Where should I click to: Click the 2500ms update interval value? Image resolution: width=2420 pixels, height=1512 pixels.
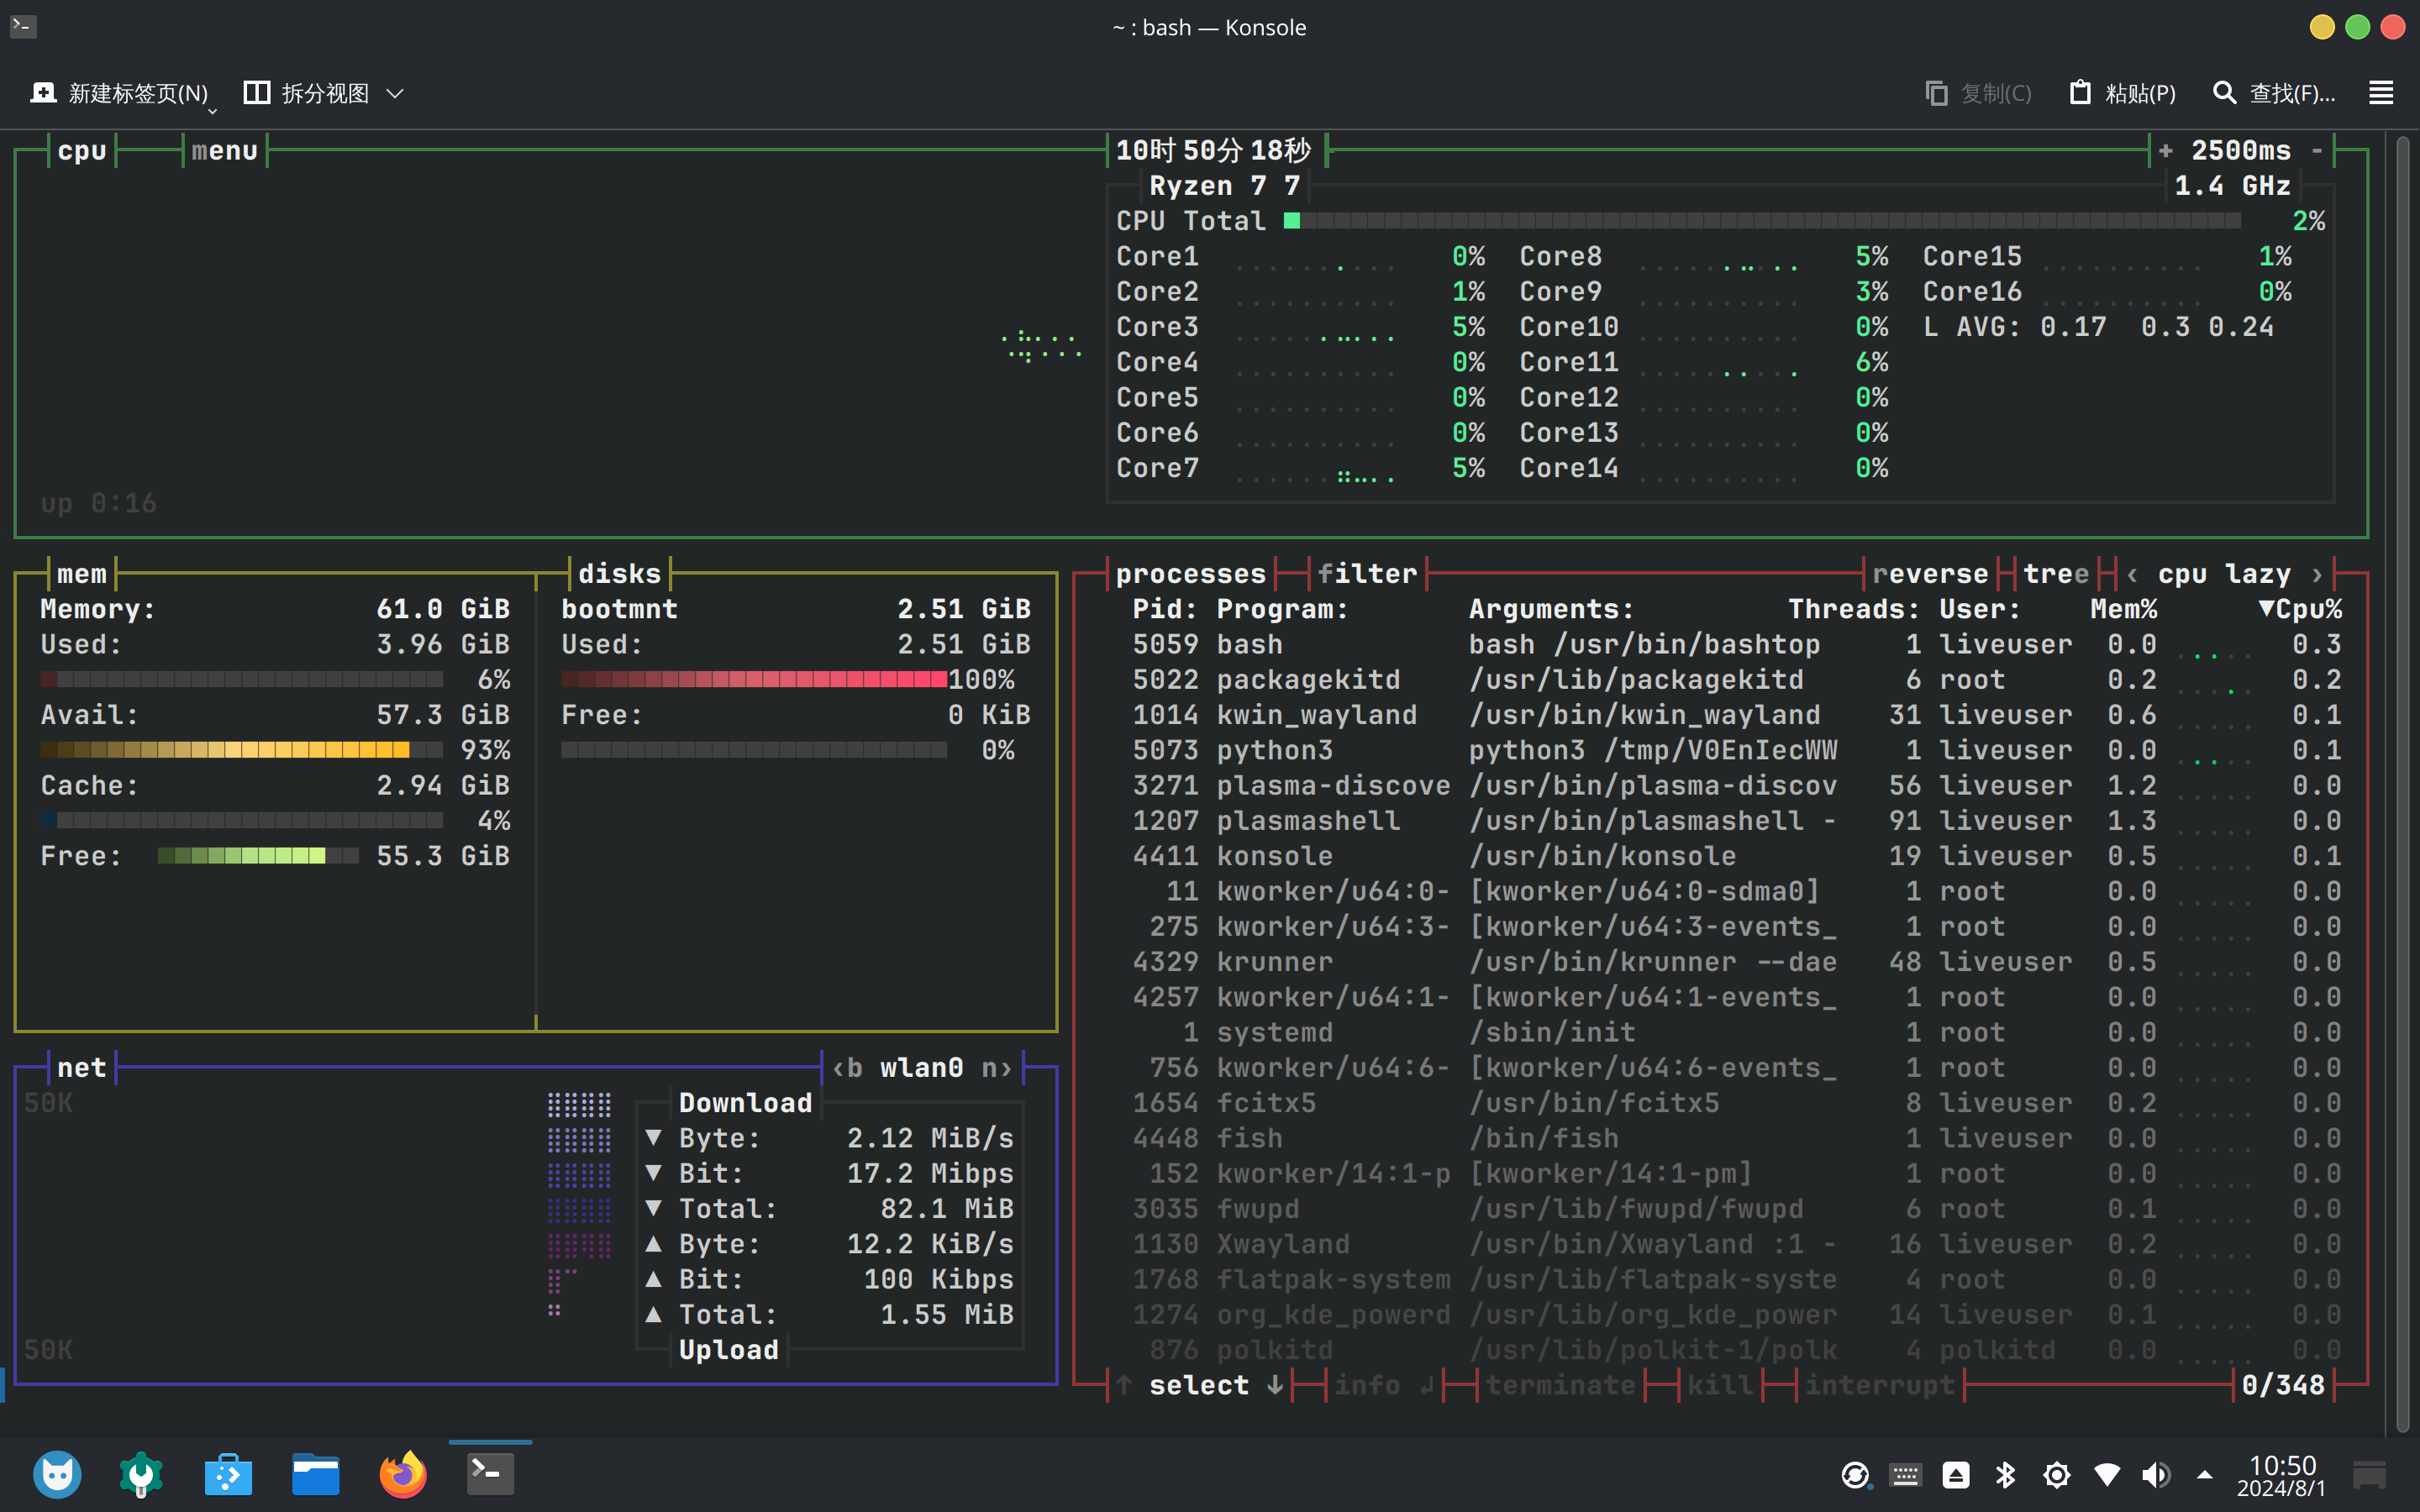tap(2241, 151)
